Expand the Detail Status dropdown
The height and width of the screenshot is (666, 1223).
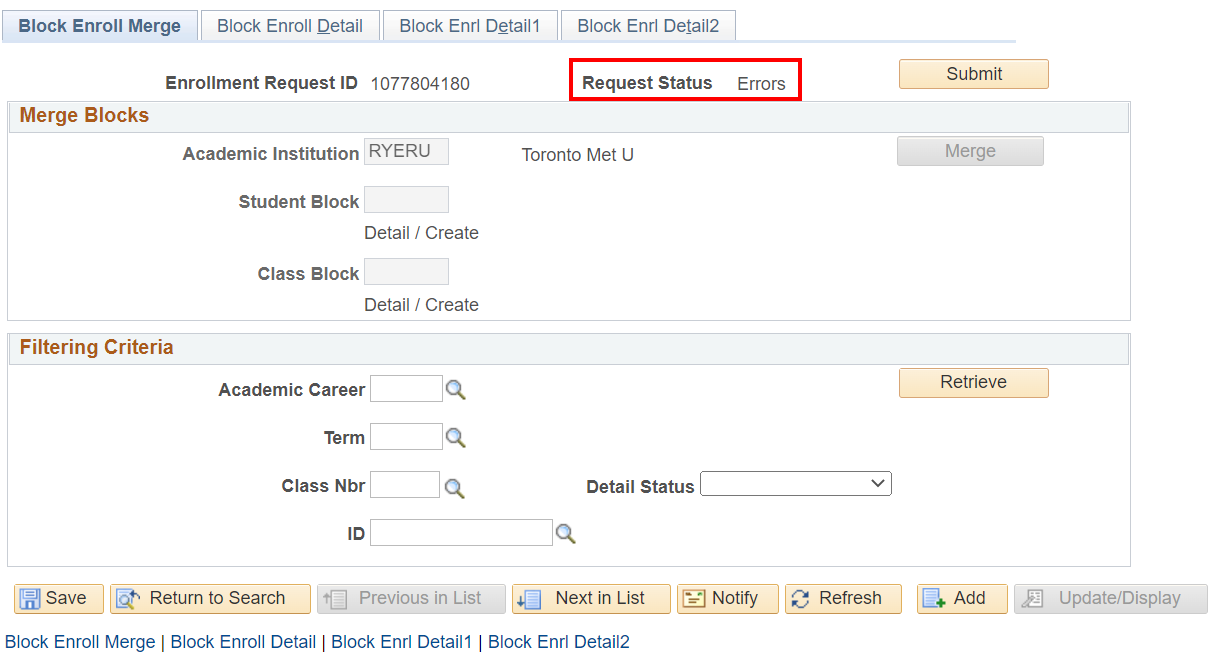(795, 484)
